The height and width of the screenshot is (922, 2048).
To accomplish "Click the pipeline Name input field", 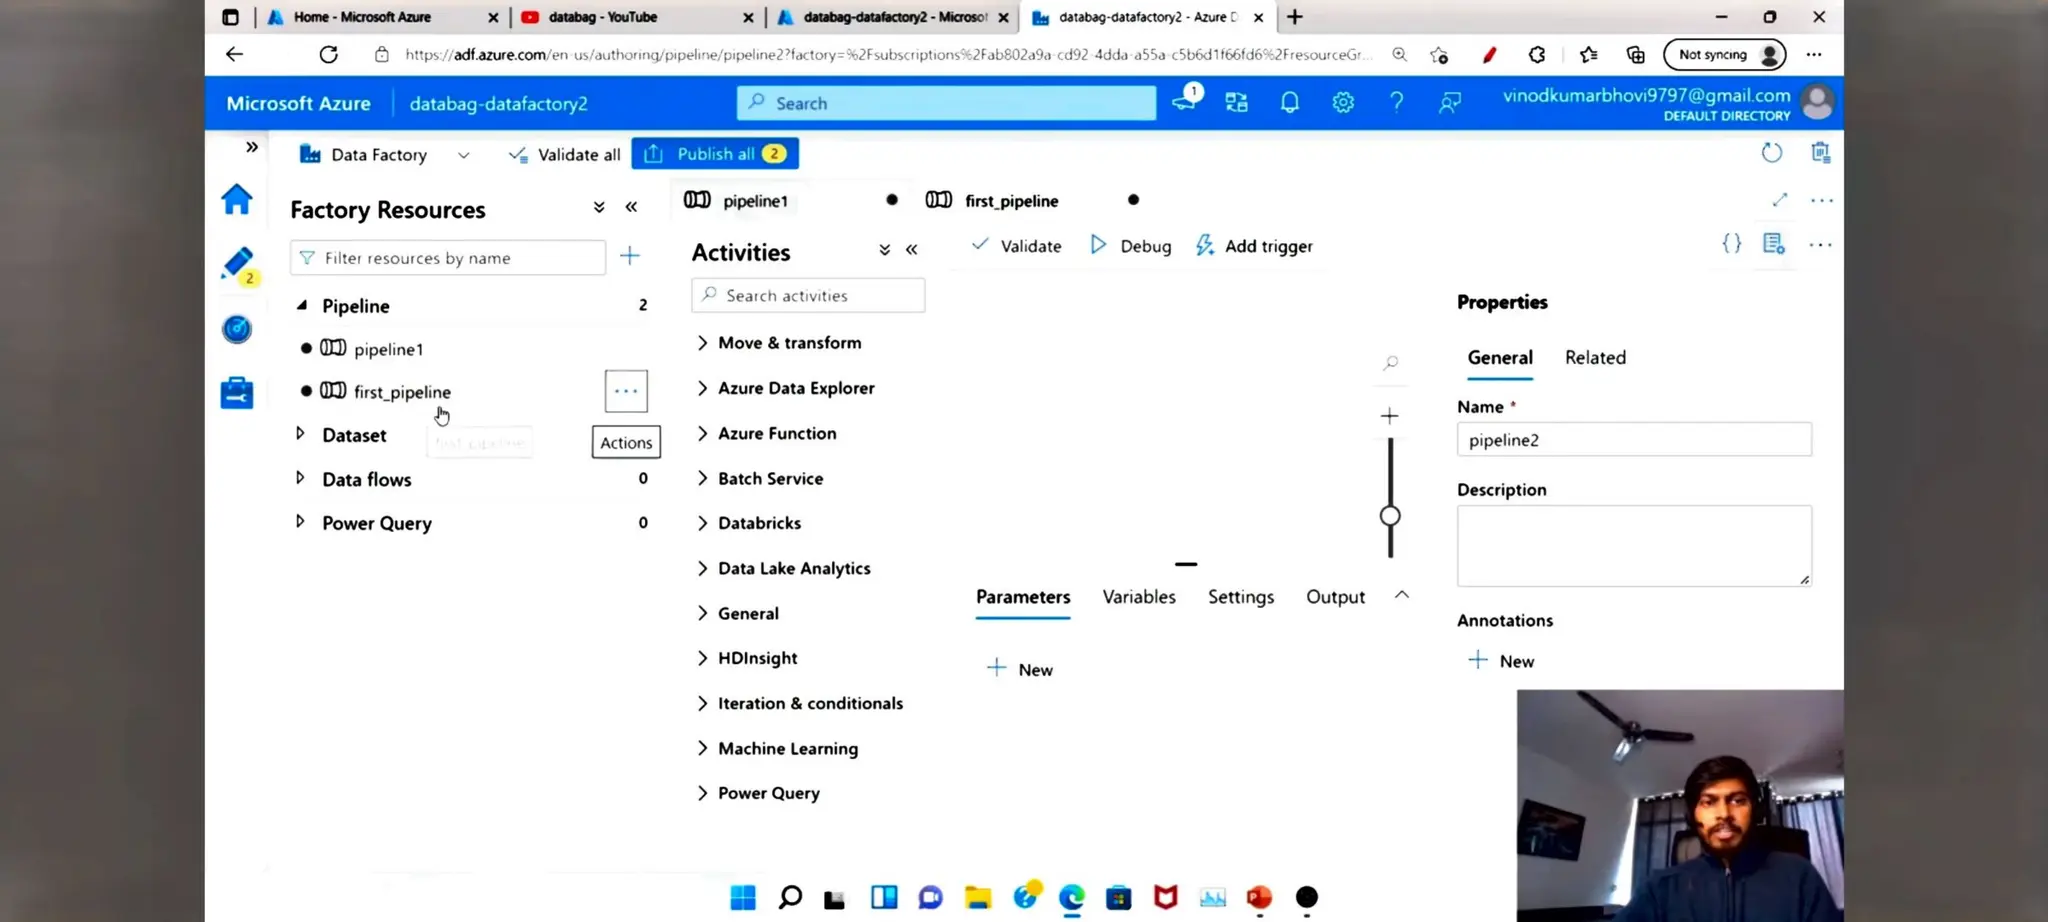I will [1634, 440].
